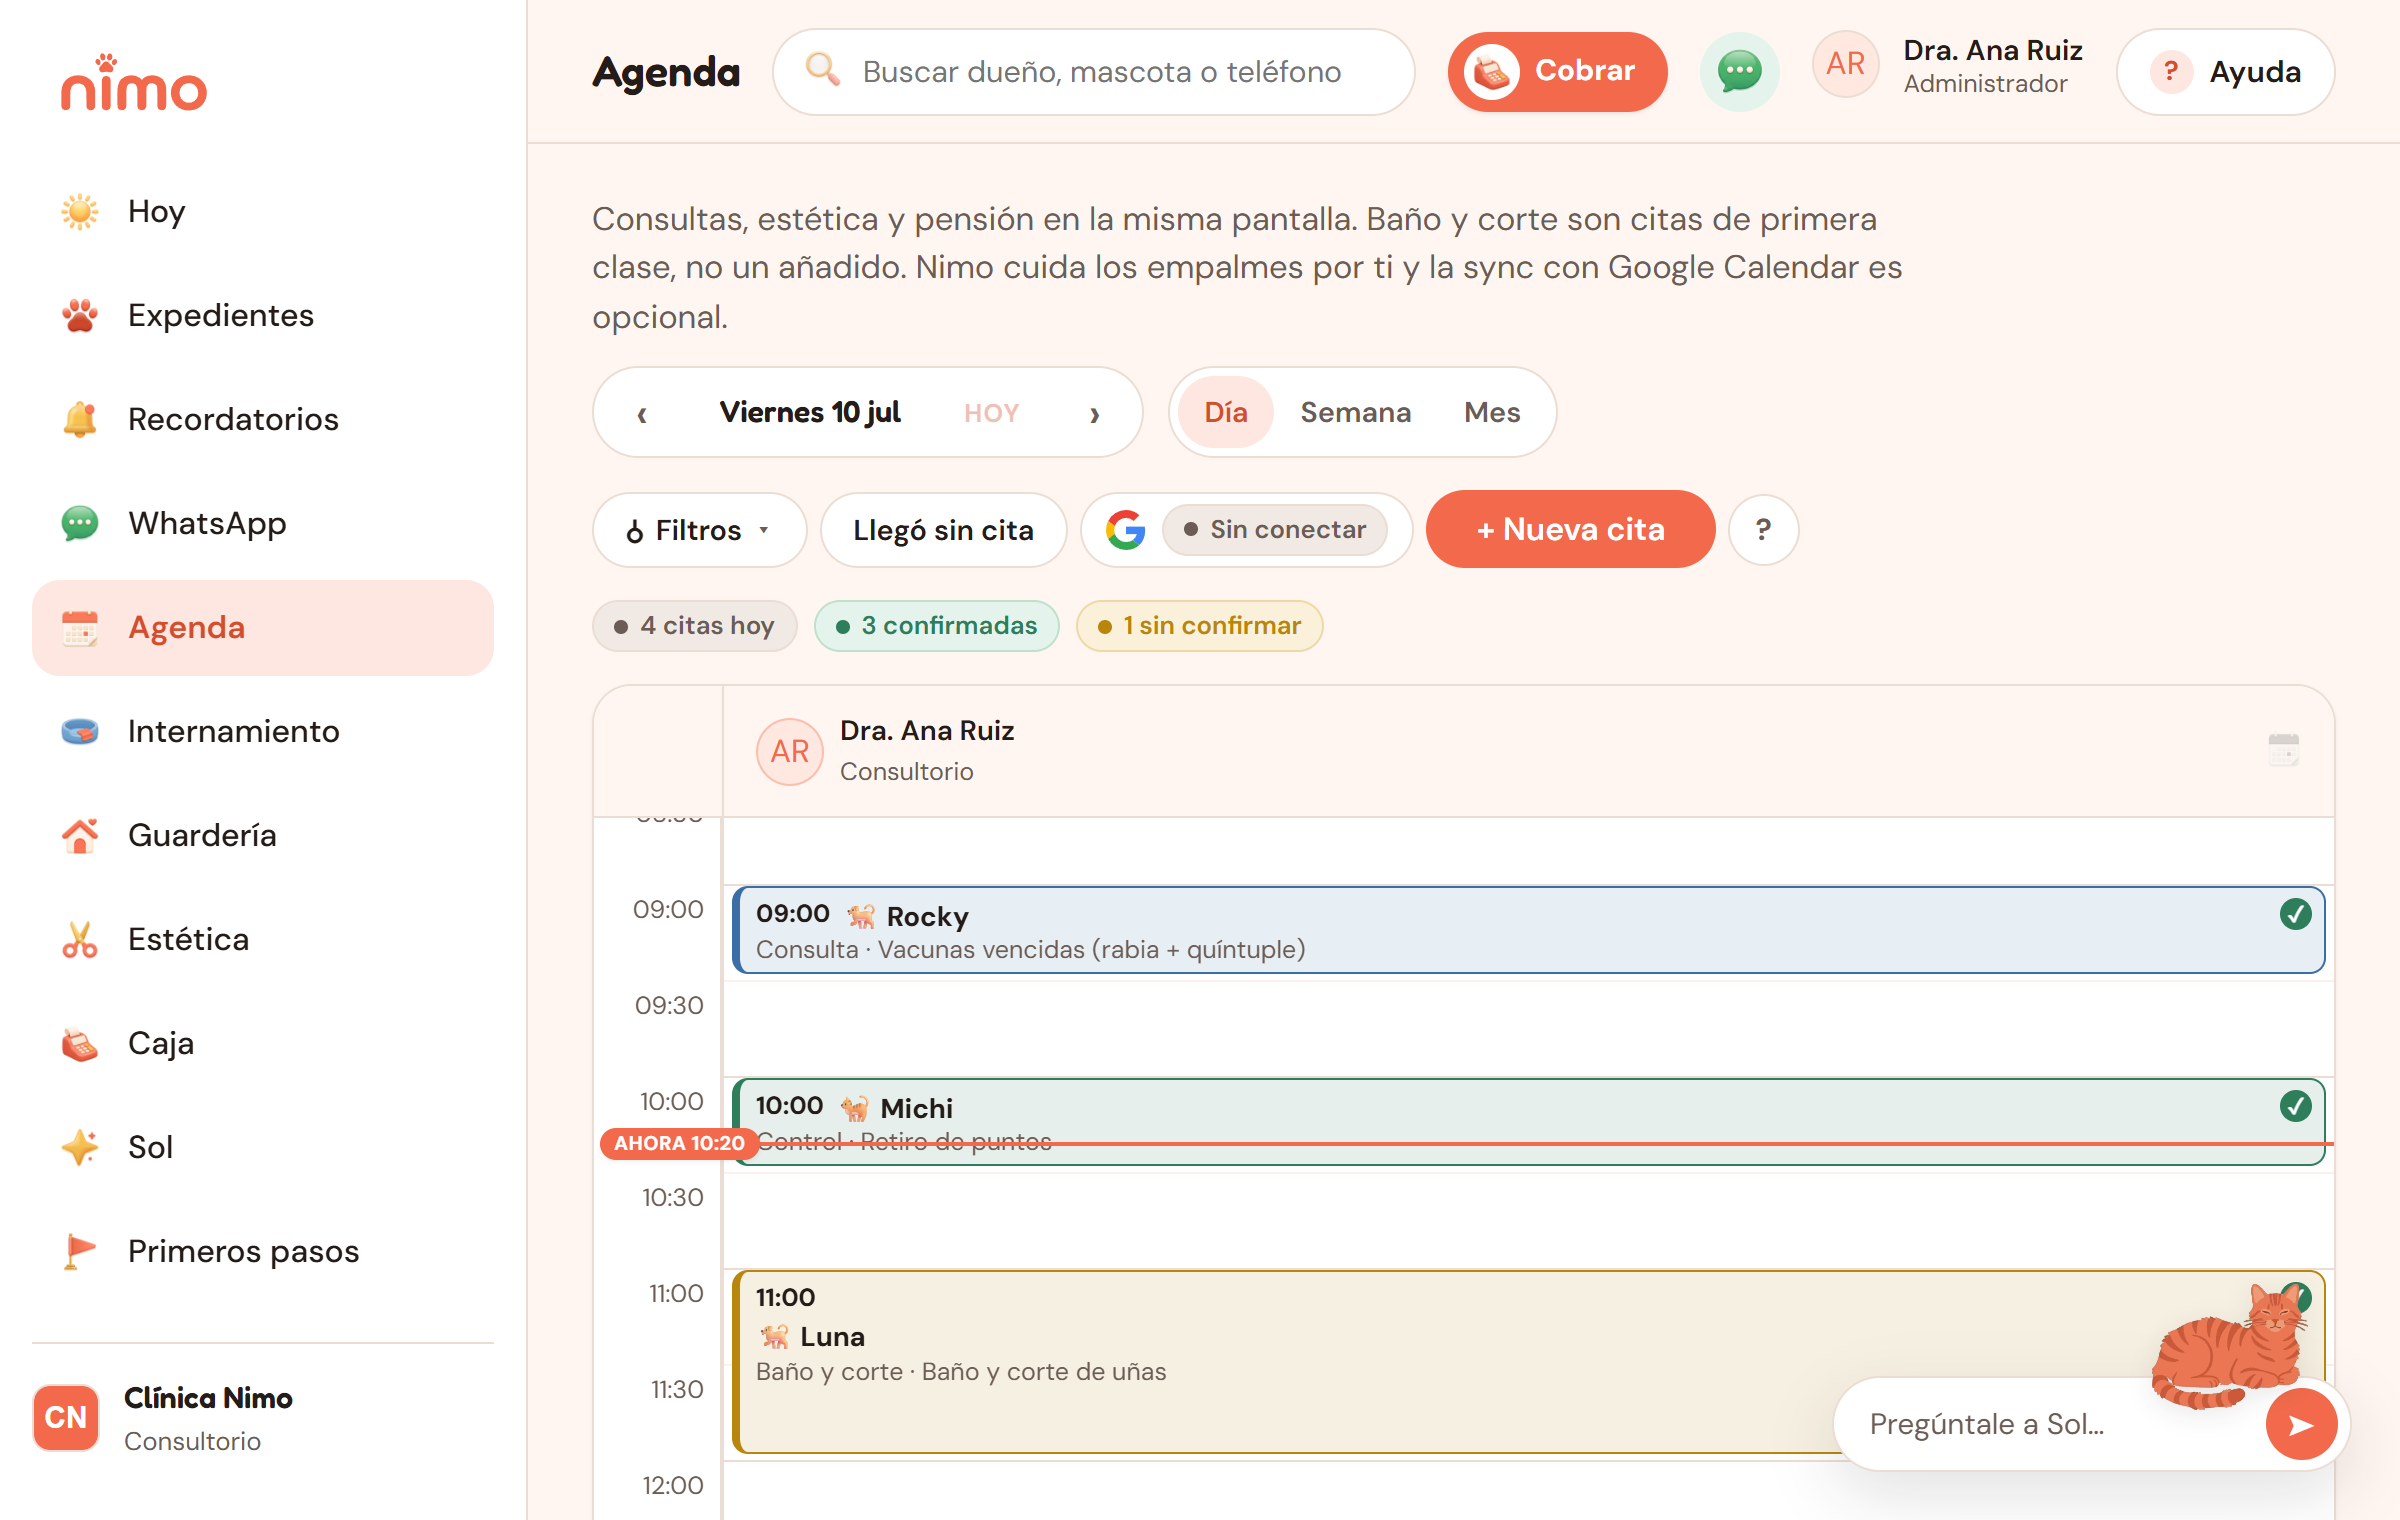This screenshot has width=2400, height=1520.
Task: Open Estética via its scissors icon
Action: click(80, 940)
